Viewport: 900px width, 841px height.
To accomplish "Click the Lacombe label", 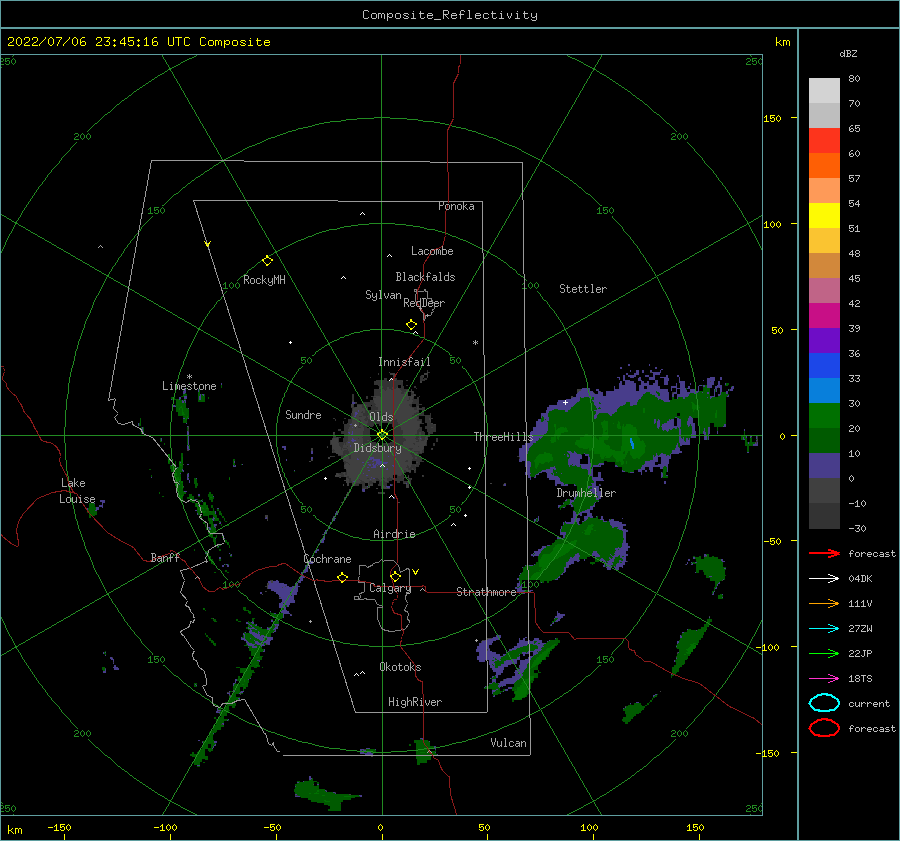I will (x=432, y=251).
